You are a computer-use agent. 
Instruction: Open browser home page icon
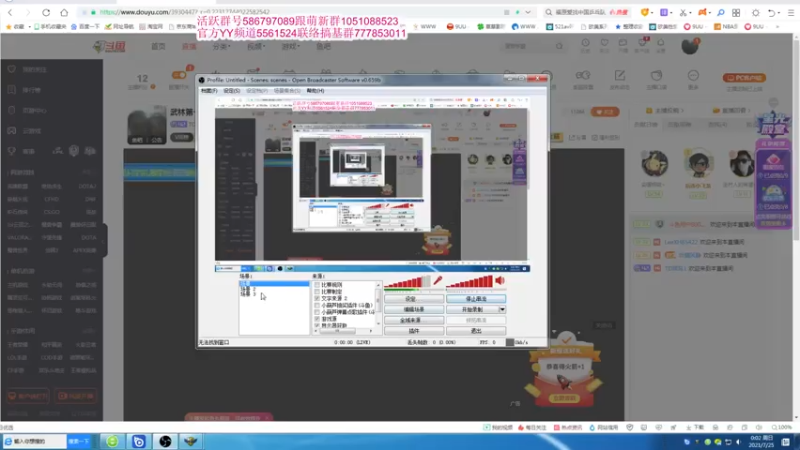pyautogui.click(x=64, y=12)
